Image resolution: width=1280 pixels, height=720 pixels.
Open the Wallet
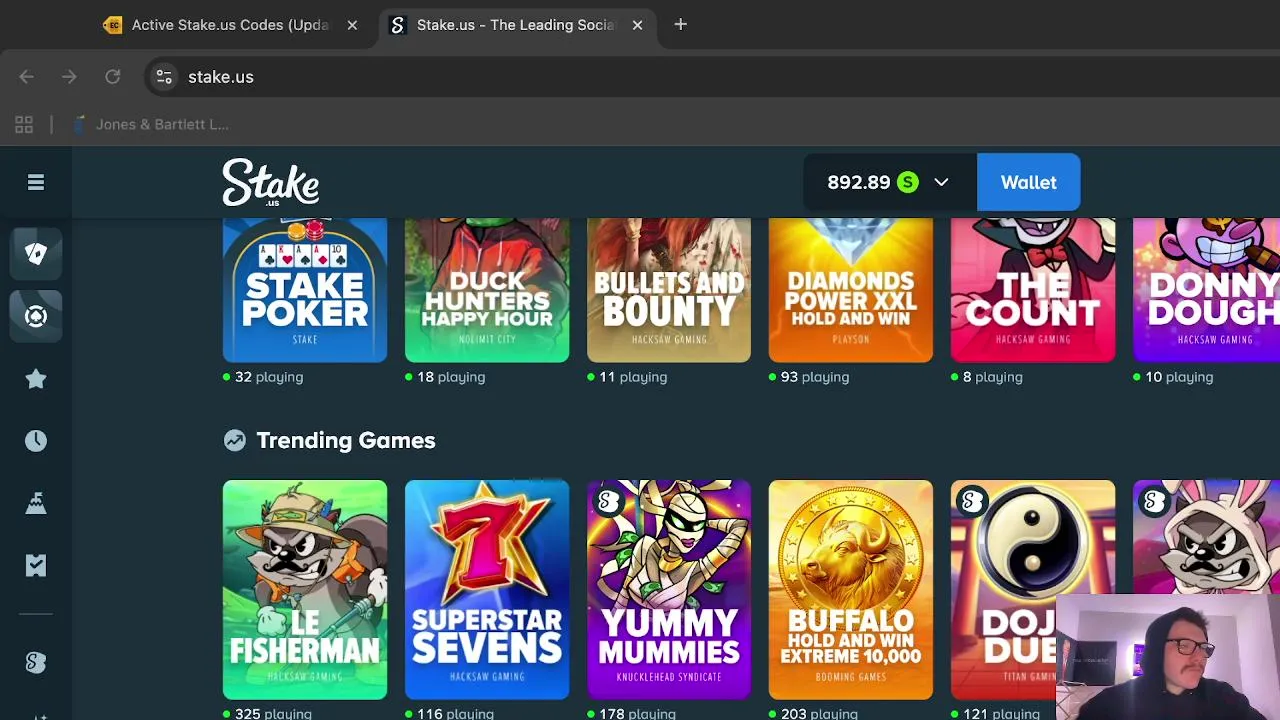pos(1028,182)
